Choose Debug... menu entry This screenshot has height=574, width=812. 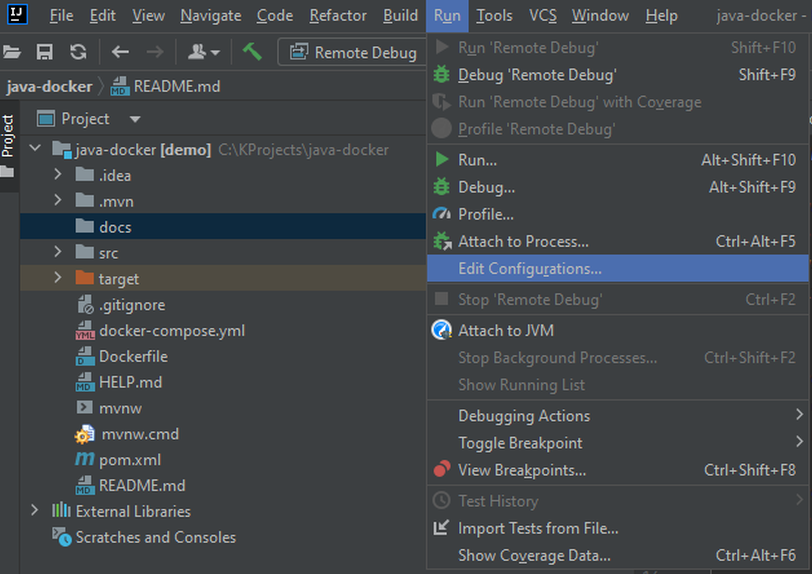[617, 187]
